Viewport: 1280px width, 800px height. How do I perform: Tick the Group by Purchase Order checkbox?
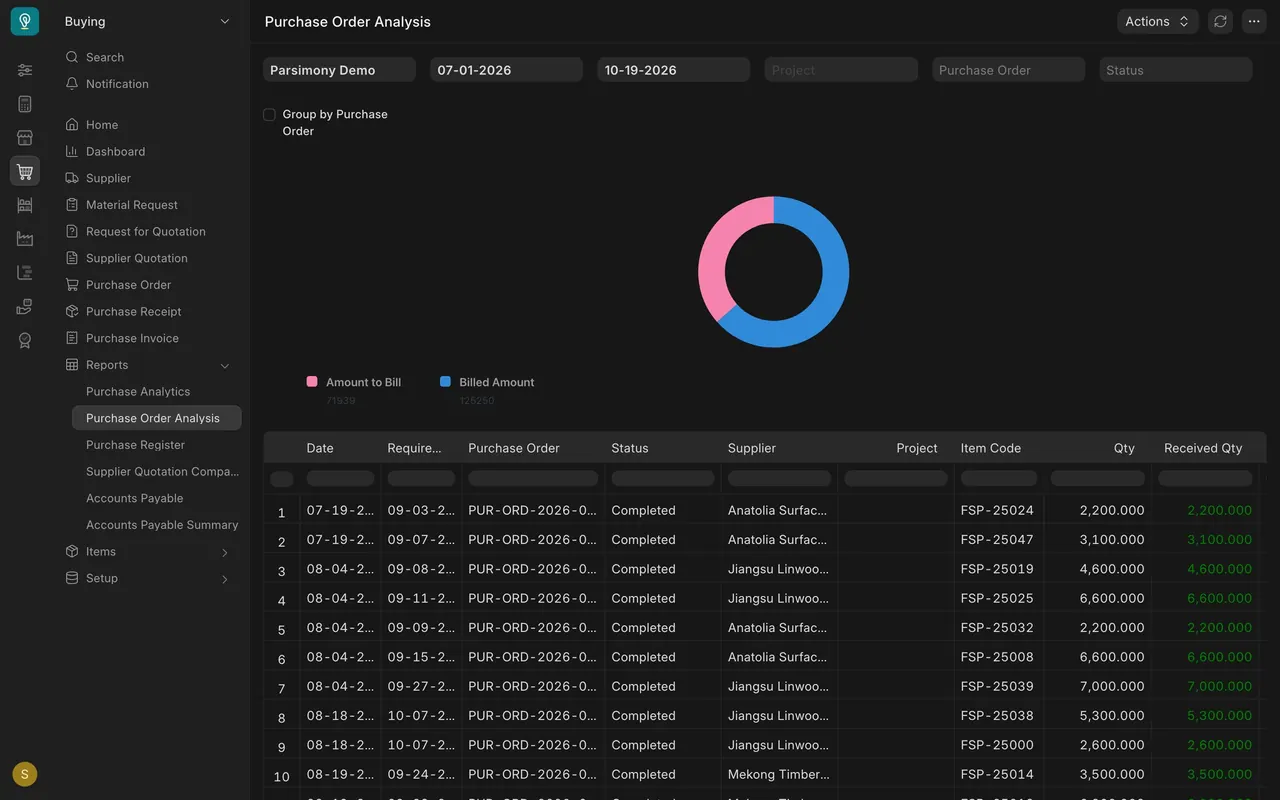(269, 115)
